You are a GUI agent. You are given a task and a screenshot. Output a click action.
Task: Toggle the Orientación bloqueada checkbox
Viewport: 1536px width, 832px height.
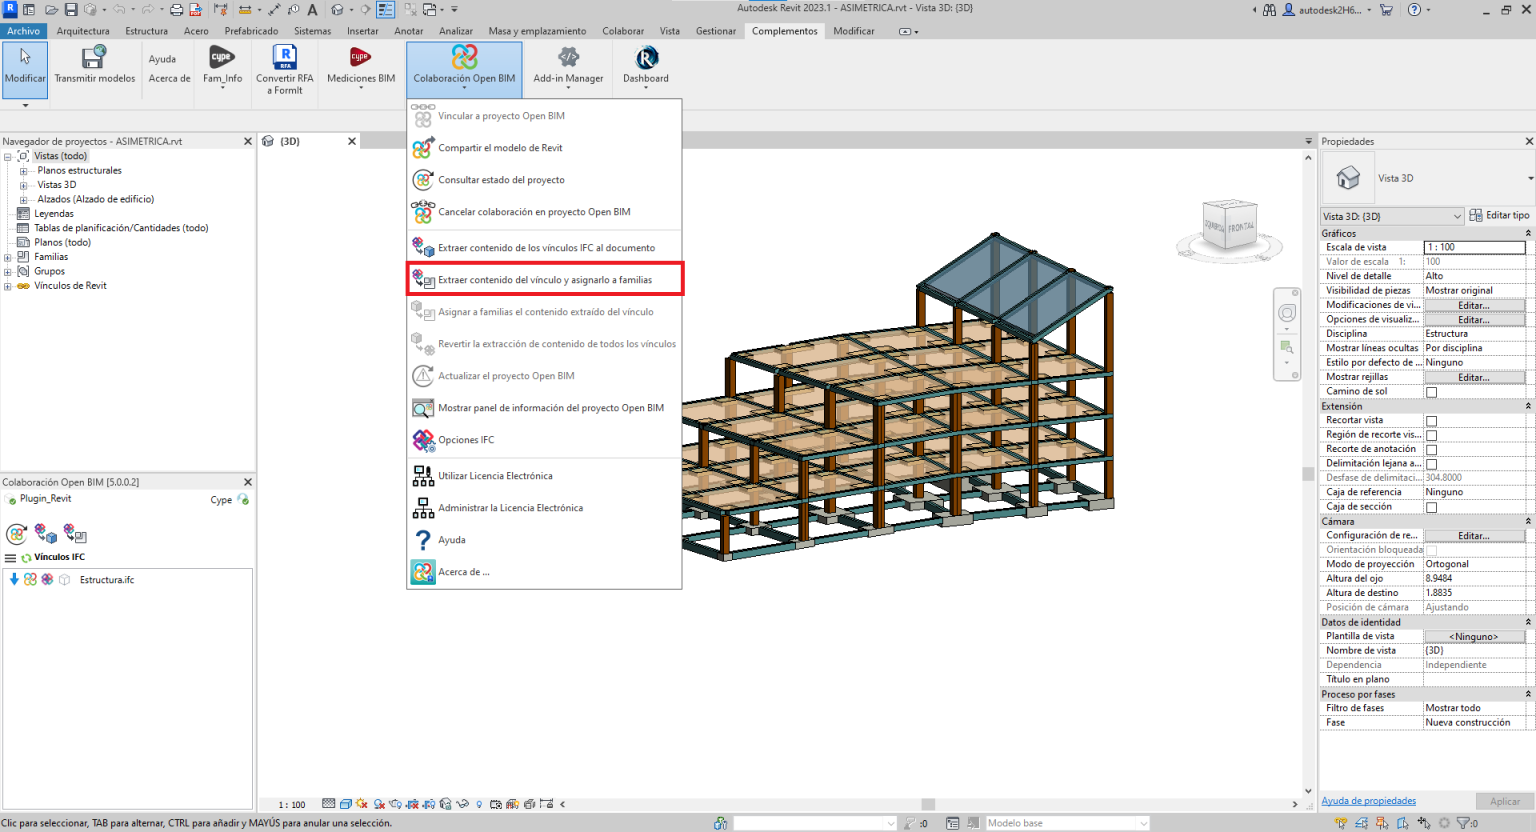click(1431, 550)
